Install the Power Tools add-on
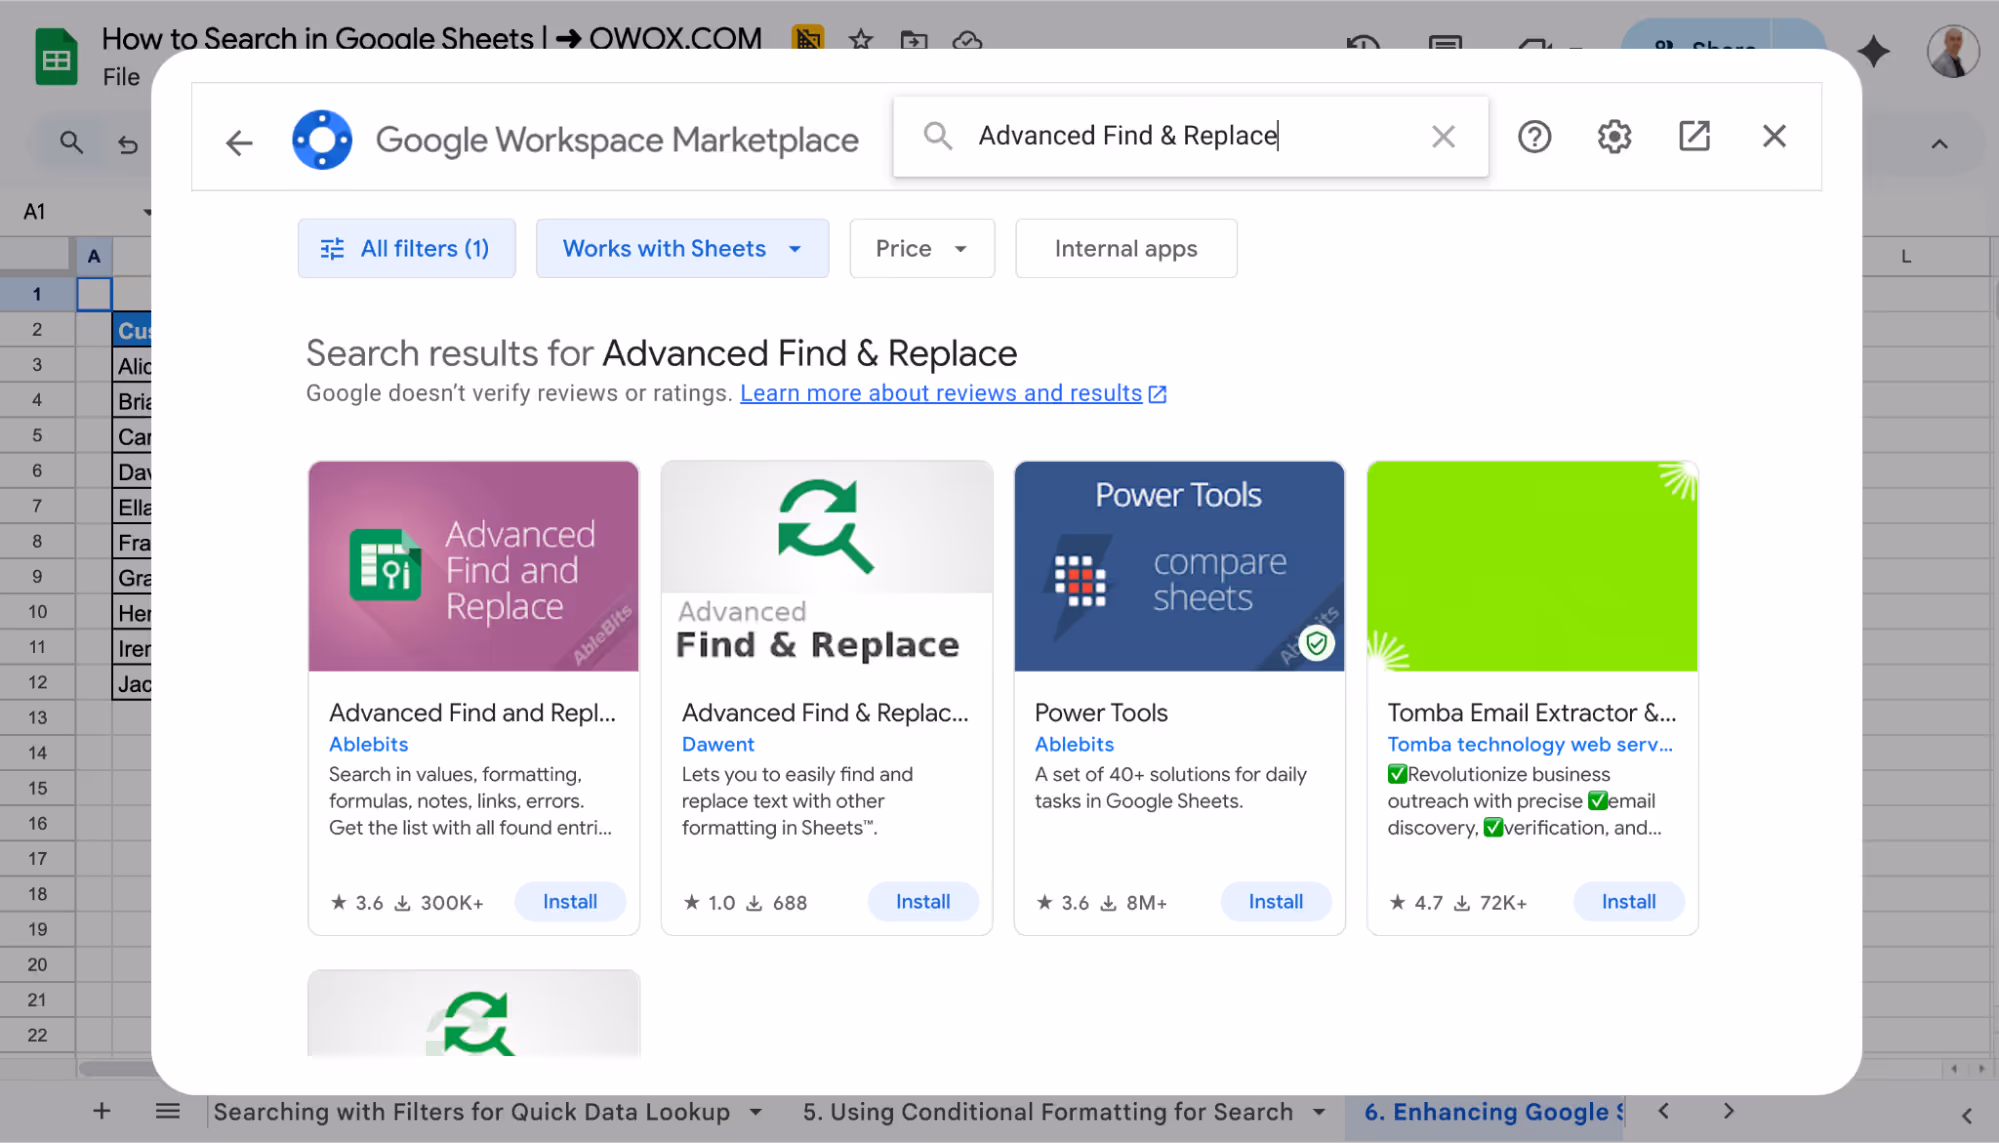This screenshot has width=1999, height=1143. click(1275, 901)
